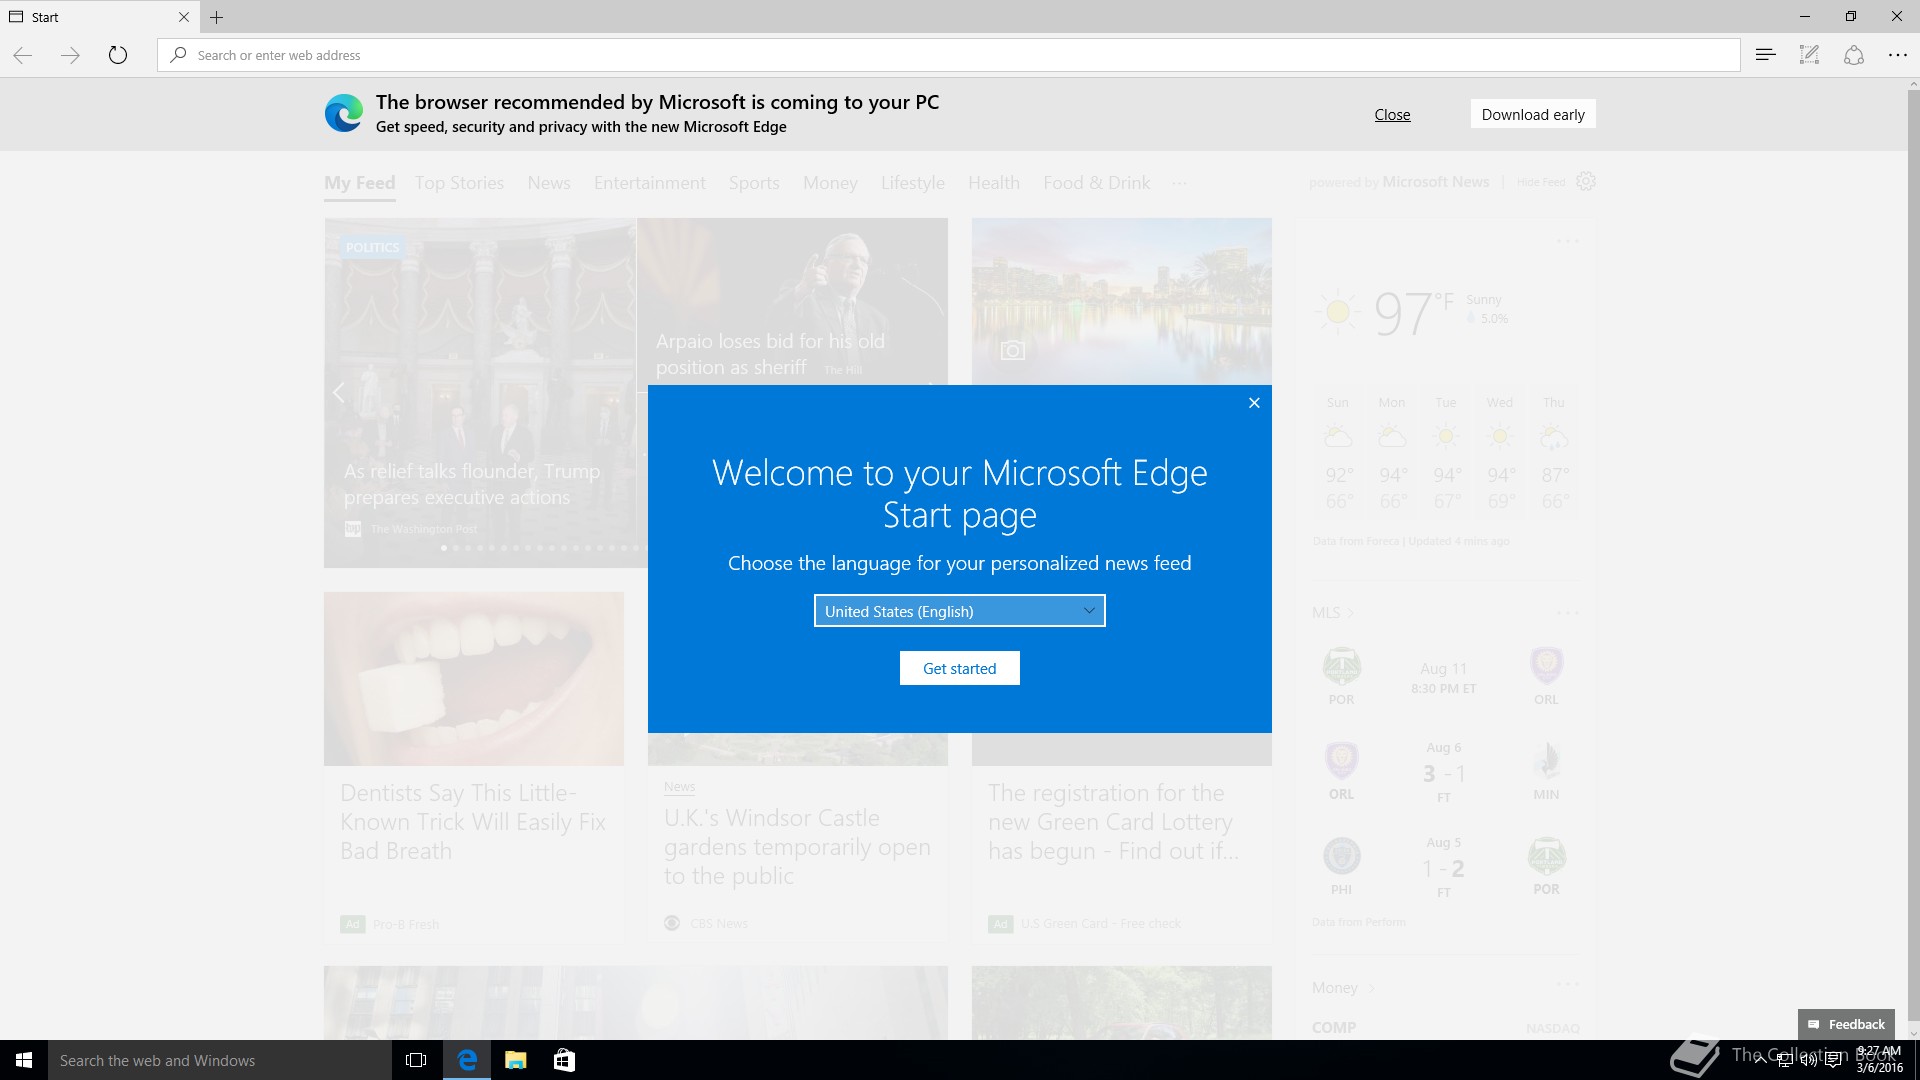Image resolution: width=1920 pixels, height=1080 pixels.
Task: Click the Edge logo in the banner
Action: pos(344,114)
